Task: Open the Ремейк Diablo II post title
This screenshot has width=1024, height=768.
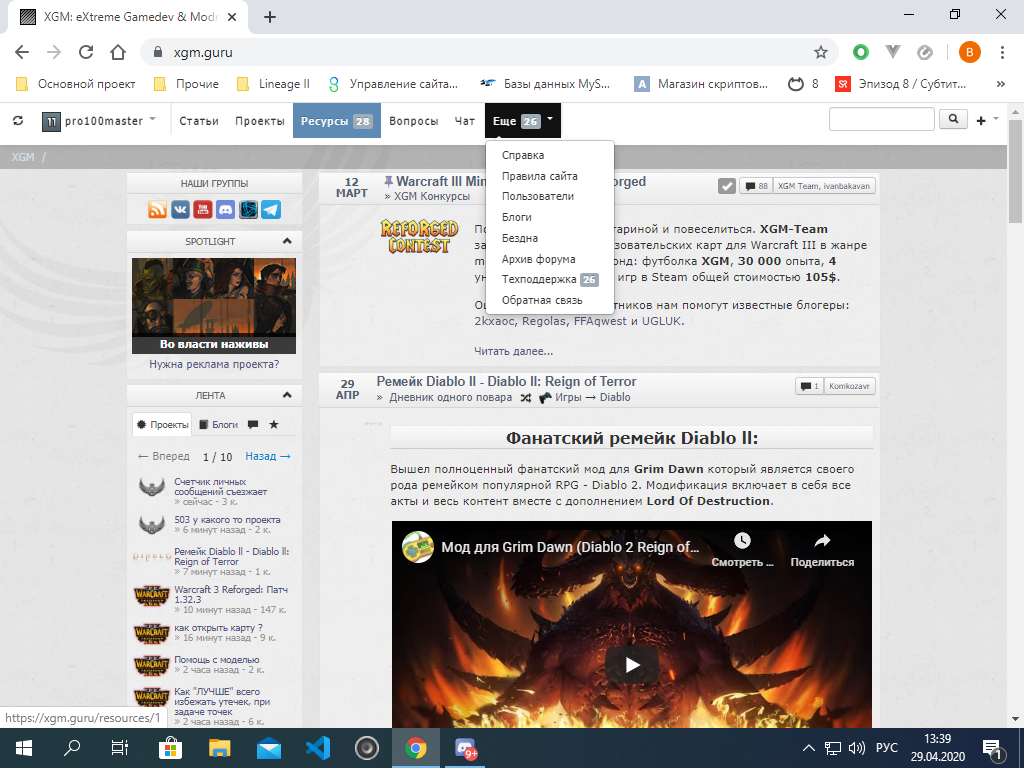Action: 506,381
